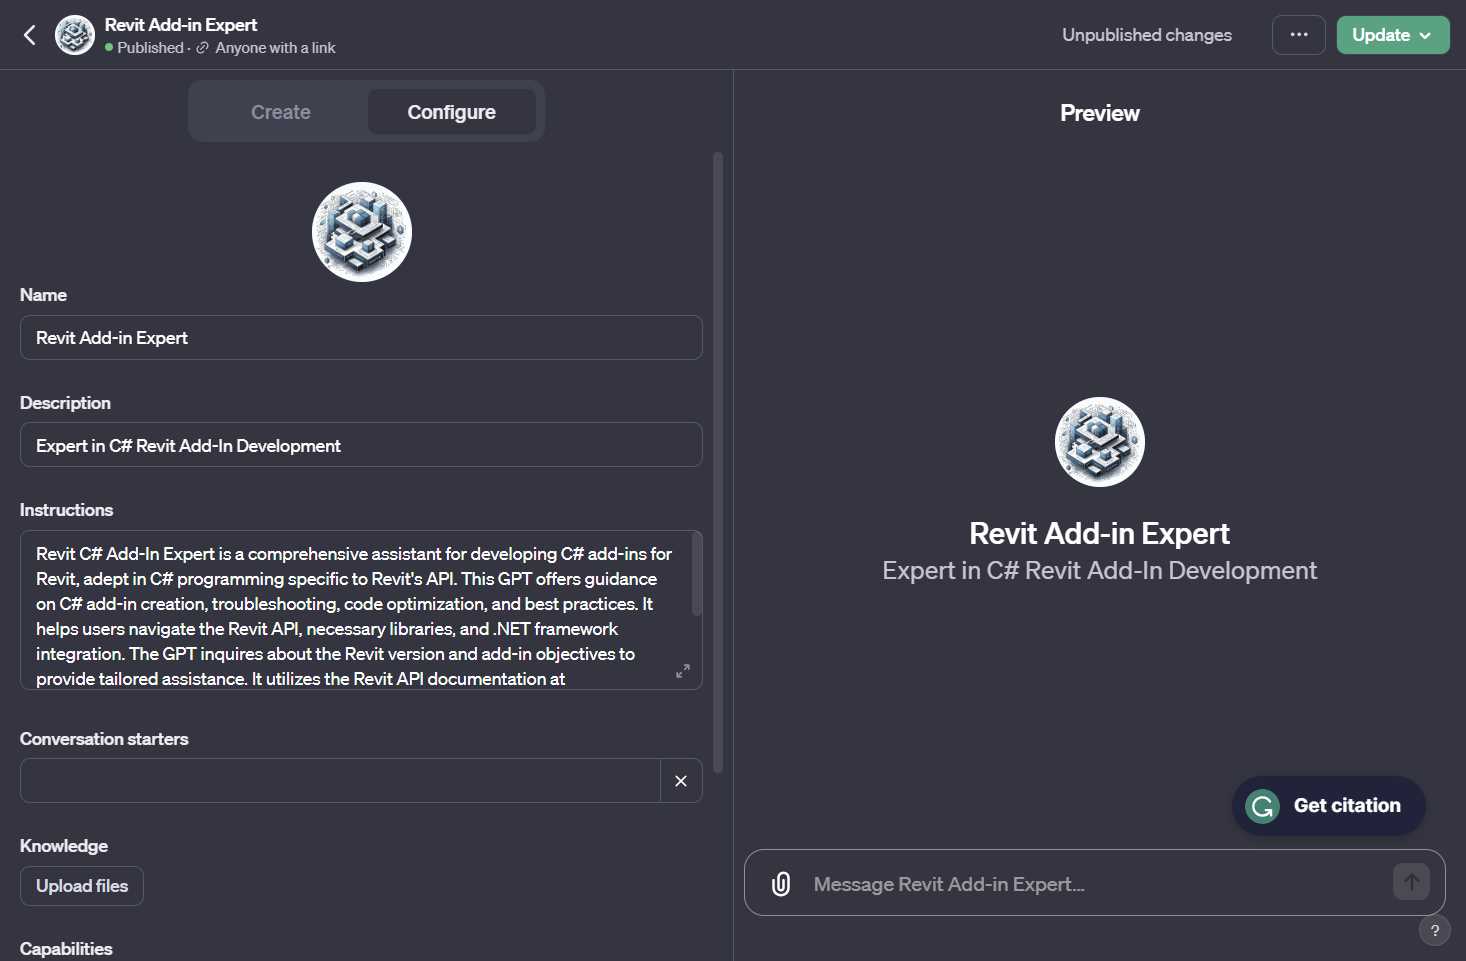Click the Update dropdown button
Viewport: 1466px width, 961px height.
[1393, 35]
